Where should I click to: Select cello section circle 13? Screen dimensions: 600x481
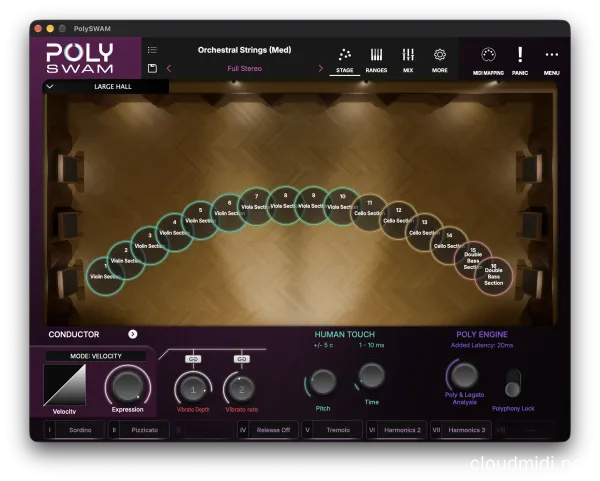424,232
